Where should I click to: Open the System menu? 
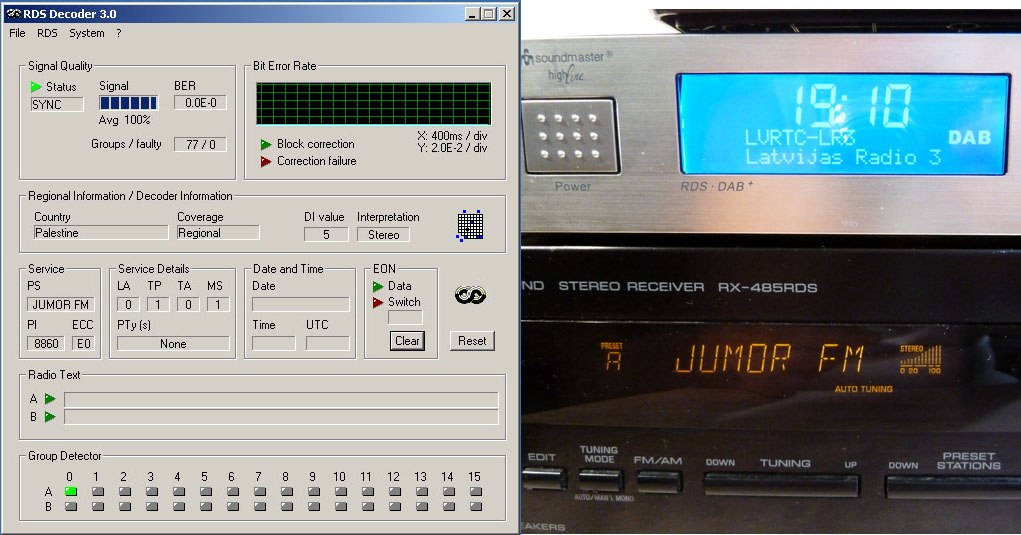pyautogui.click(x=87, y=33)
